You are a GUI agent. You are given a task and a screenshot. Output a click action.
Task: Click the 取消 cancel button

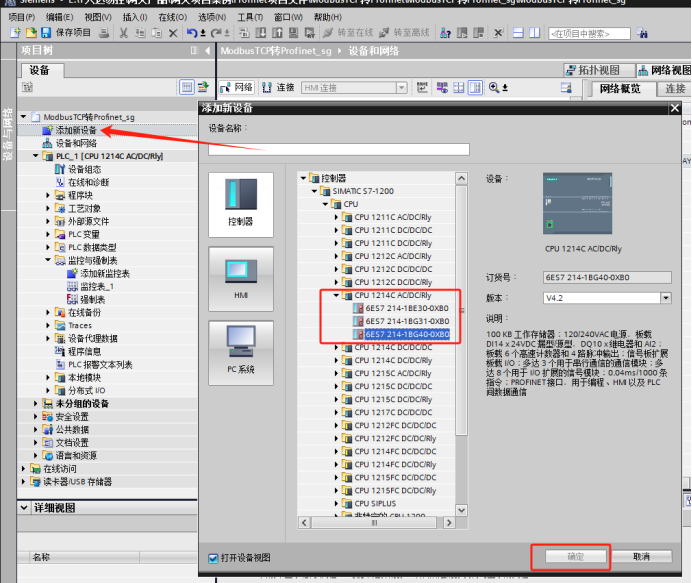tap(642, 557)
